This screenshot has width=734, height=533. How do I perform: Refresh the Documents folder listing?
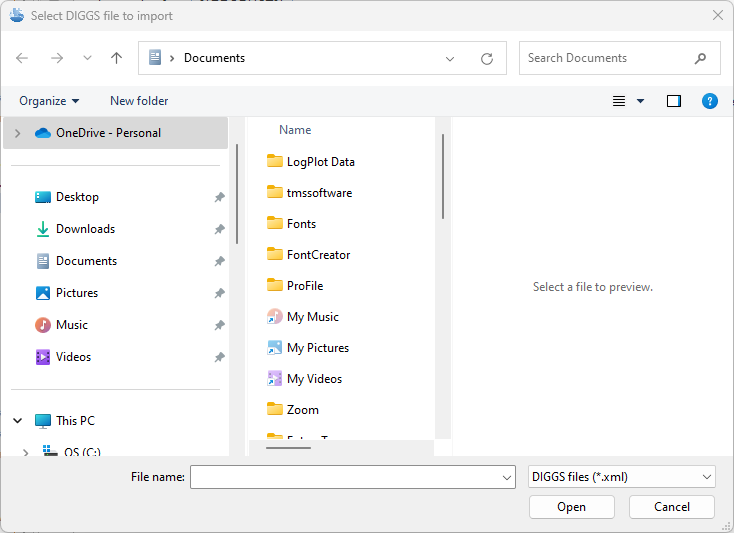tap(487, 58)
